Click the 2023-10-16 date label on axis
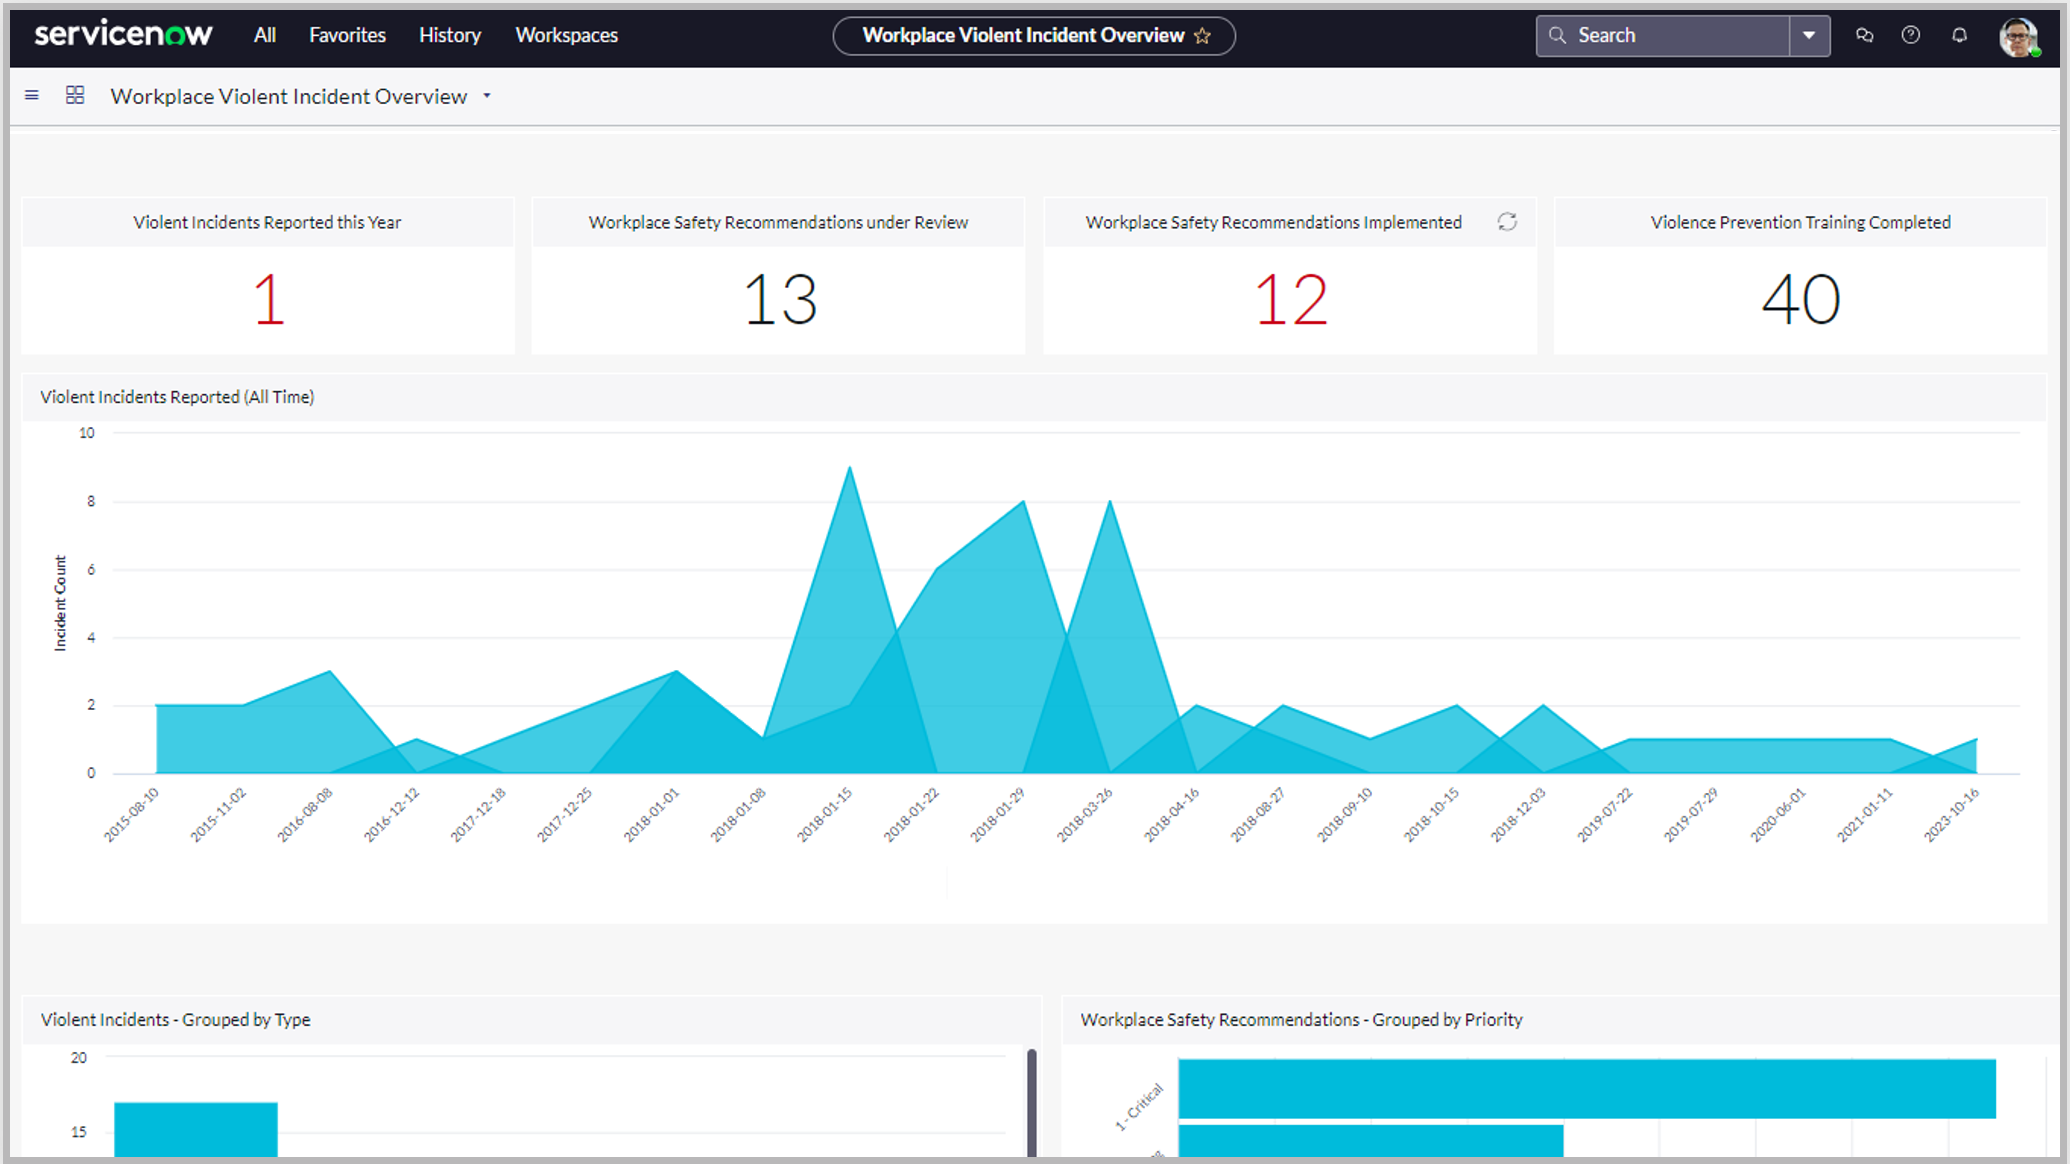The height and width of the screenshot is (1164, 2070). point(1953,814)
